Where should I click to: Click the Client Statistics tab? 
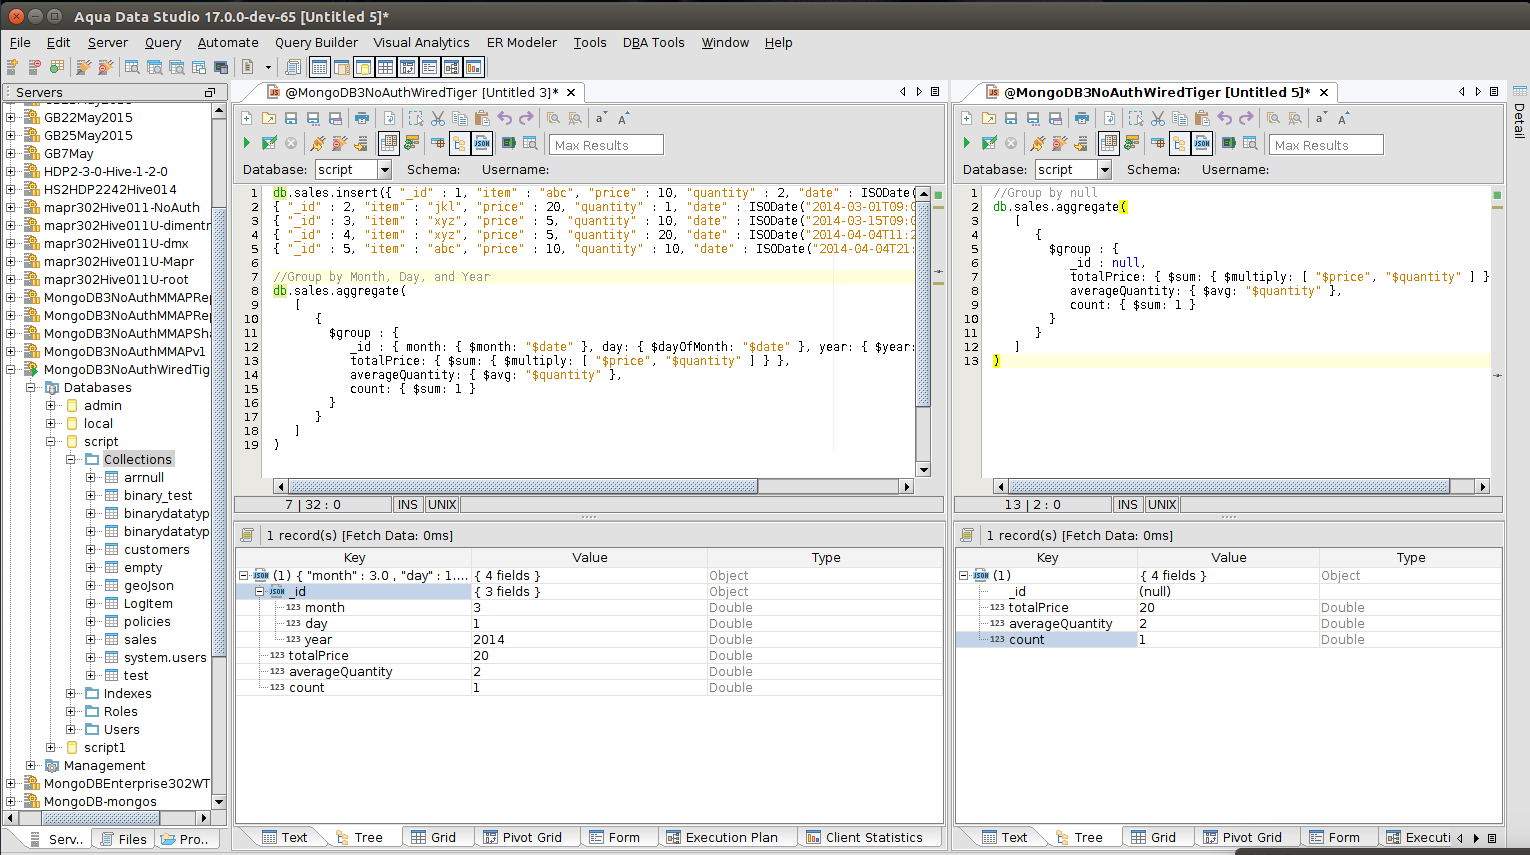click(x=864, y=838)
